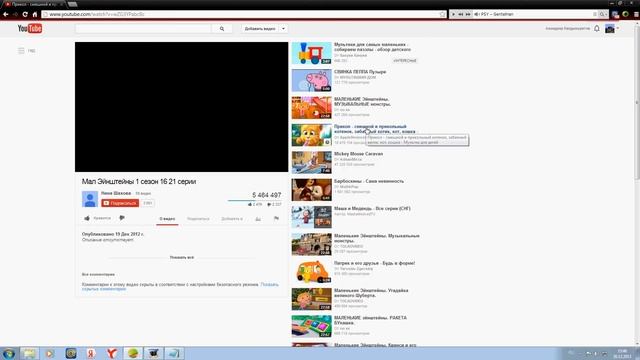Click the address bar URL
This screenshot has height=360, width=640.
point(97,14)
